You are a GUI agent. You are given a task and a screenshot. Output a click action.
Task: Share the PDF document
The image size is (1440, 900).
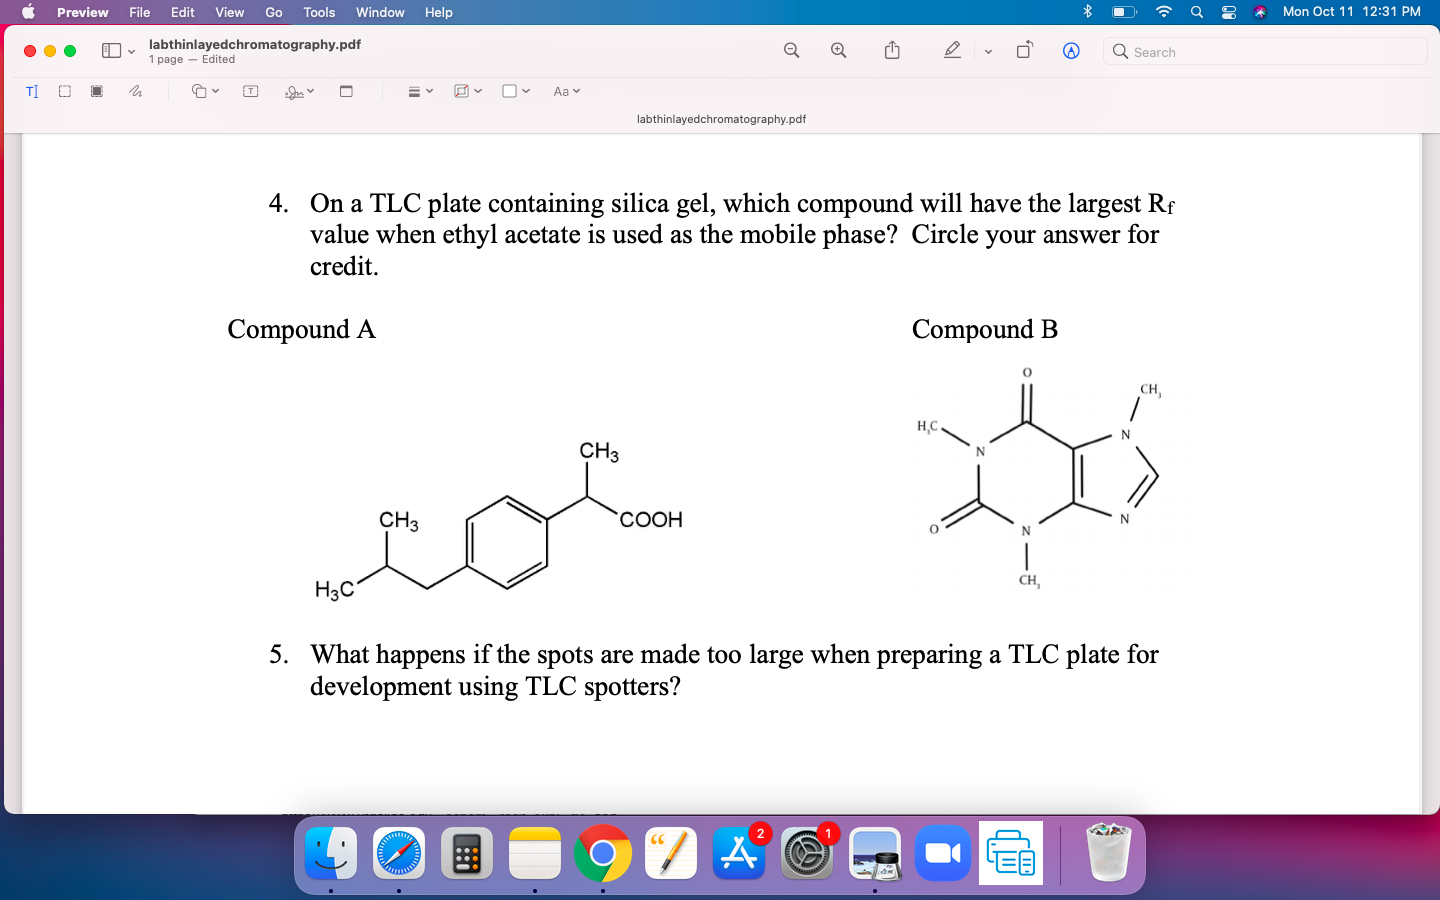[x=891, y=50]
